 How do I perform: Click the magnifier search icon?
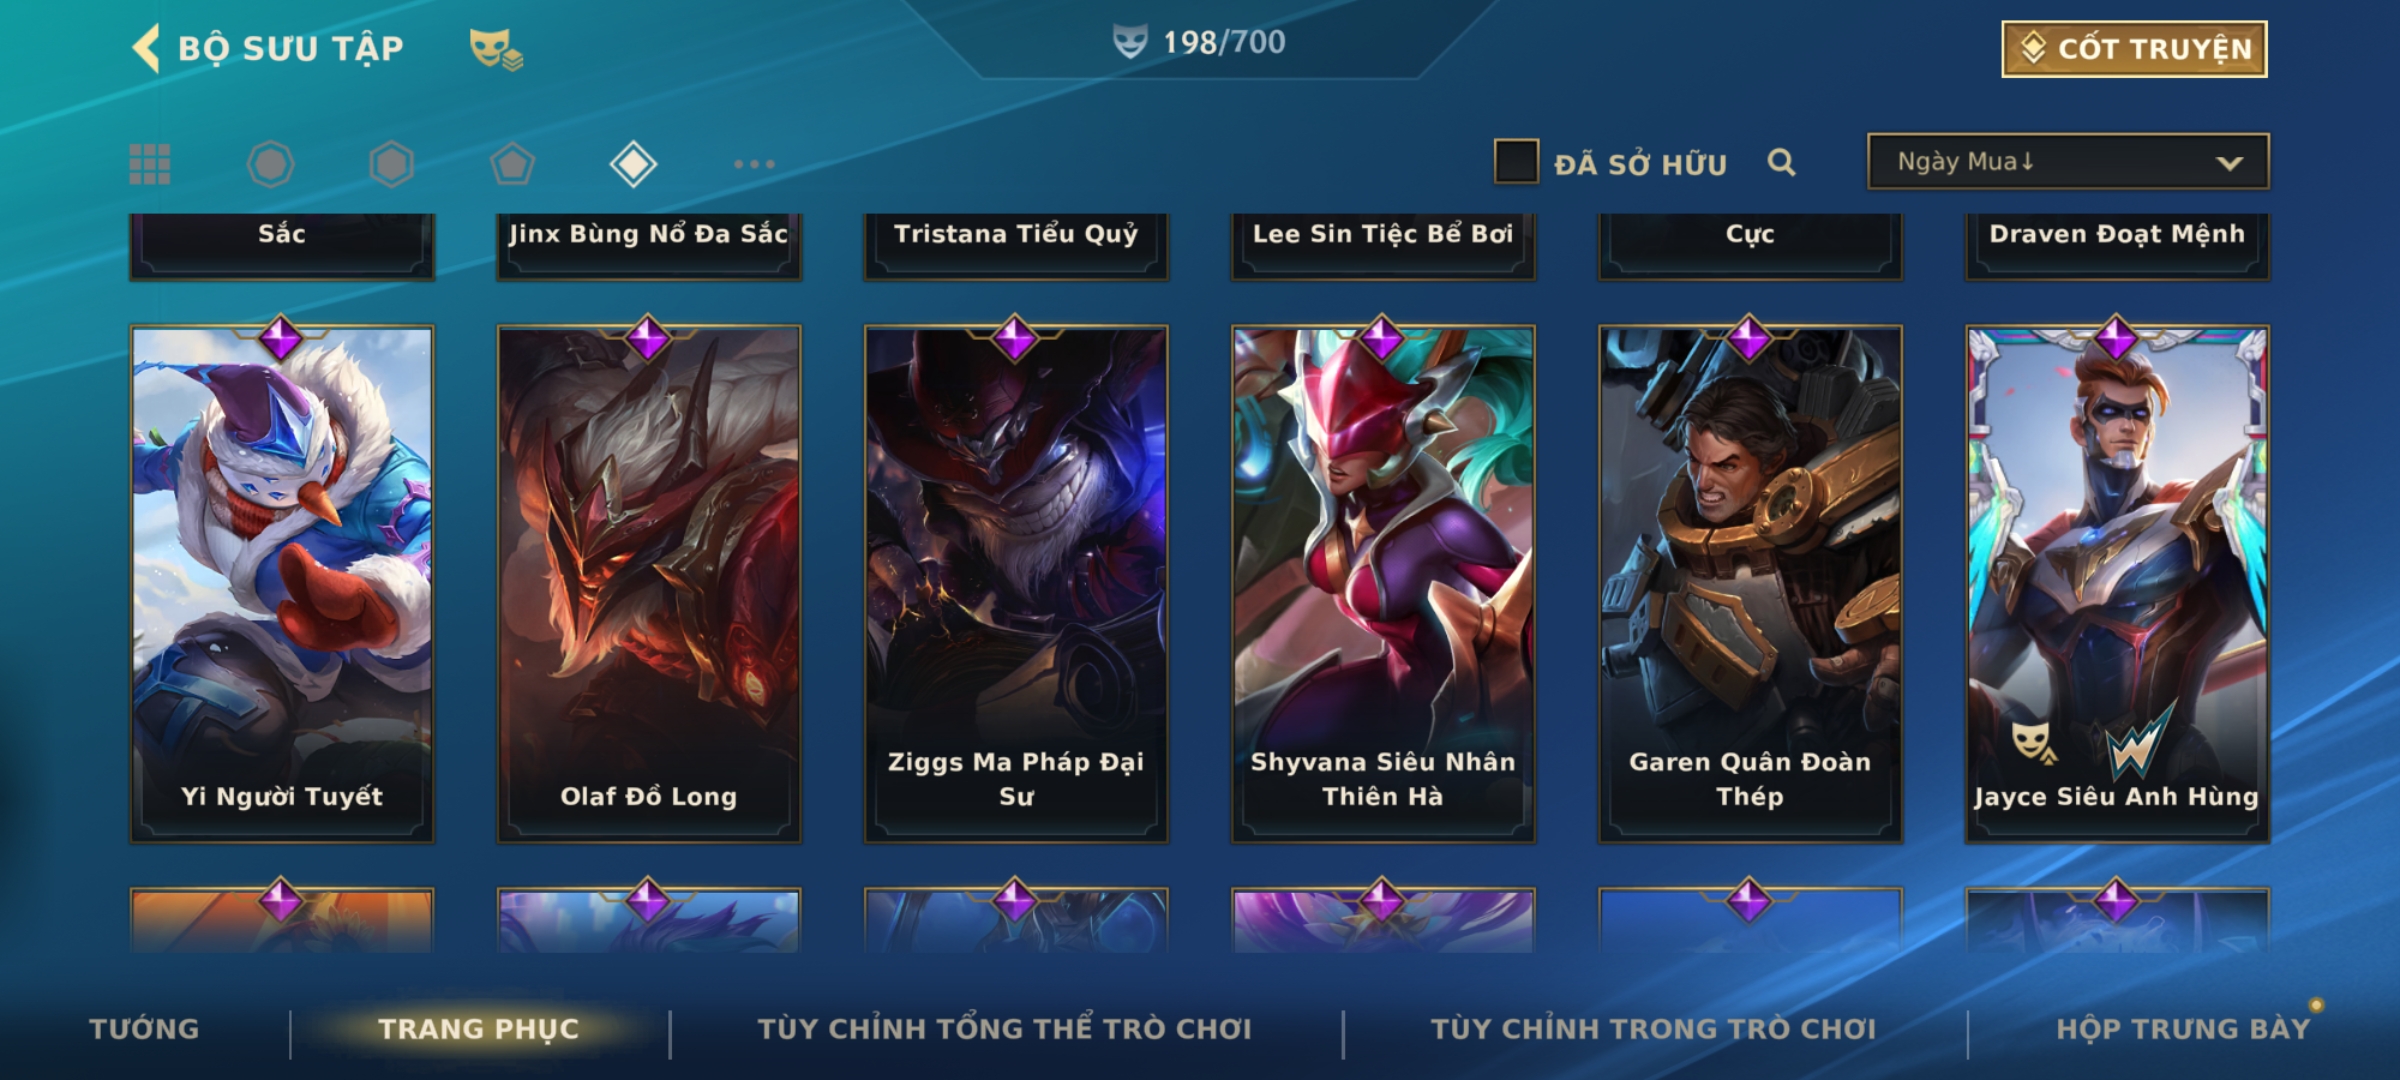(x=1781, y=162)
